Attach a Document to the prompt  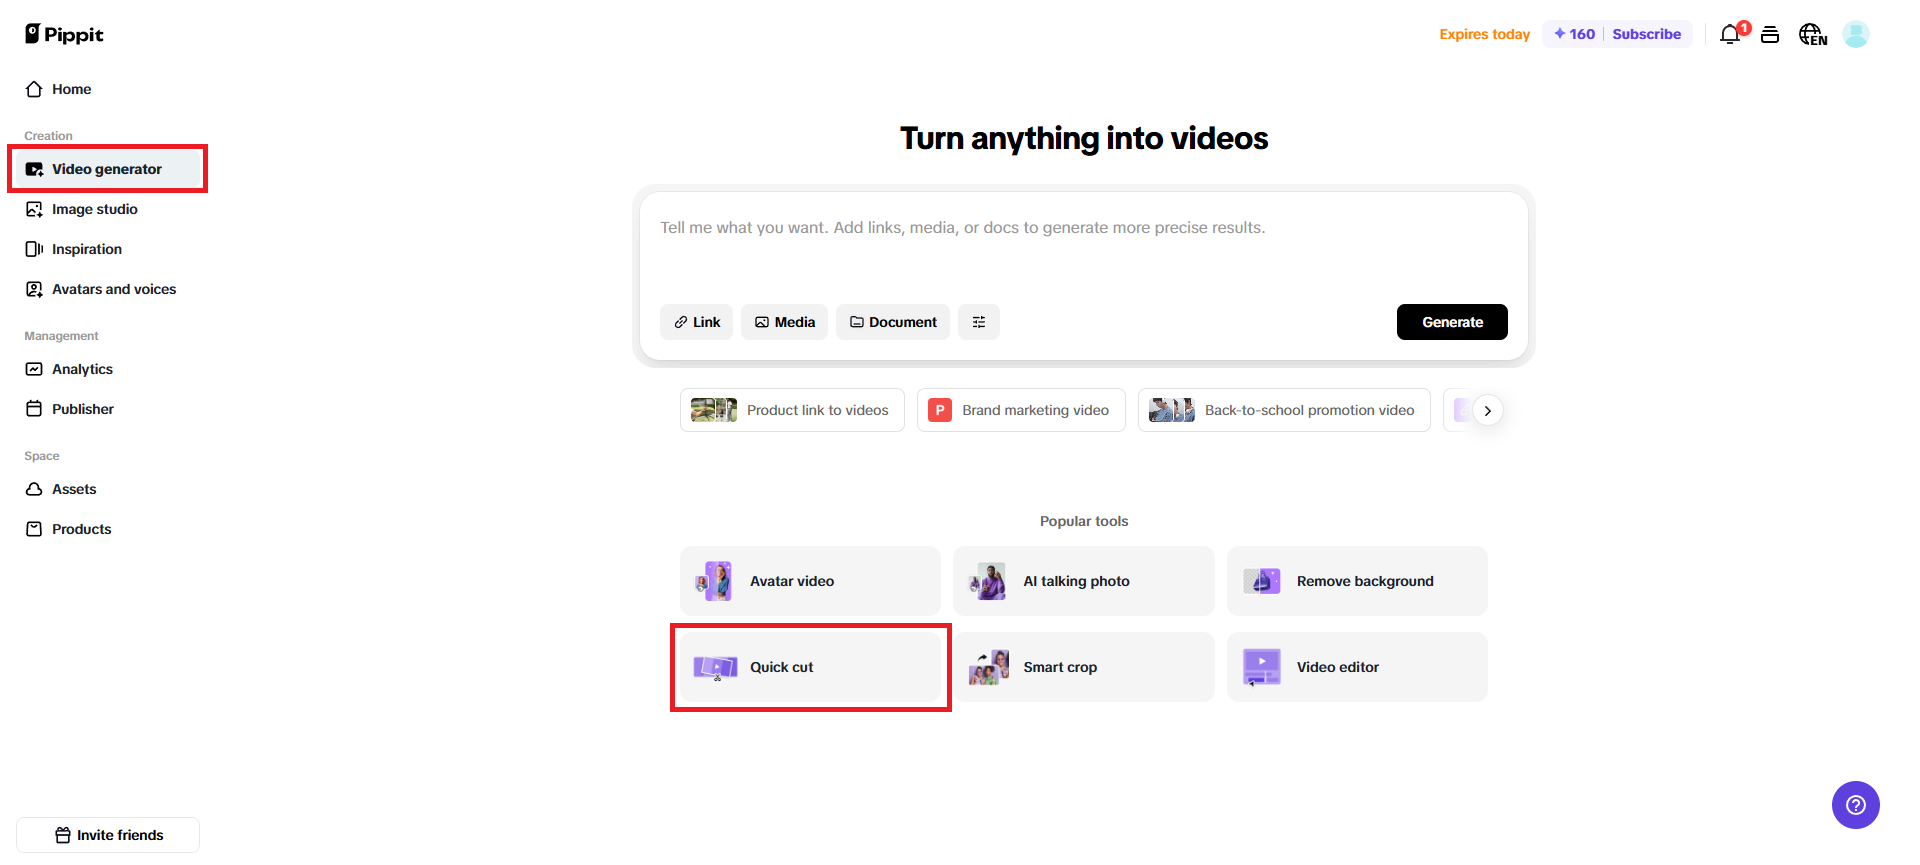893,322
